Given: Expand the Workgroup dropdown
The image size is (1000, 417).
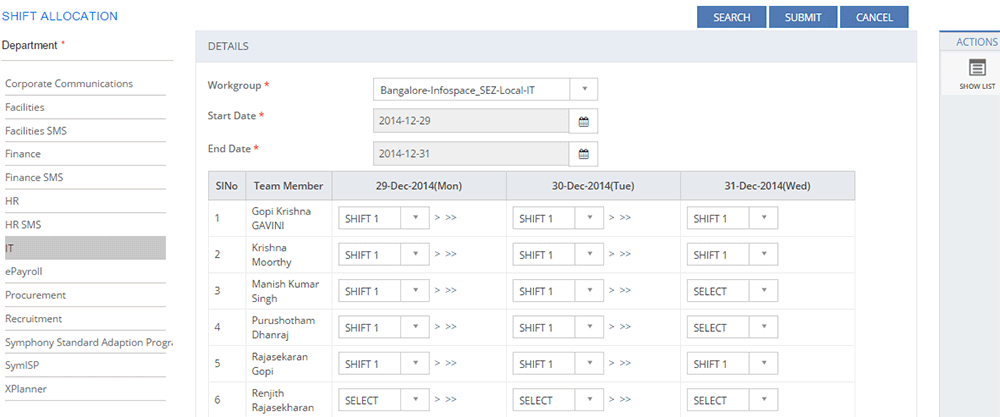Looking at the screenshot, I should (584, 89).
